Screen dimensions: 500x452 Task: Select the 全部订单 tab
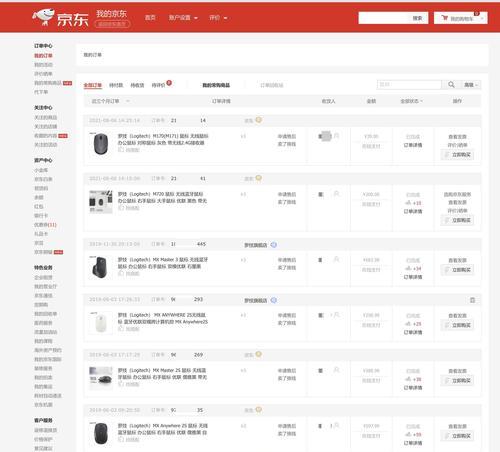click(x=93, y=85)
